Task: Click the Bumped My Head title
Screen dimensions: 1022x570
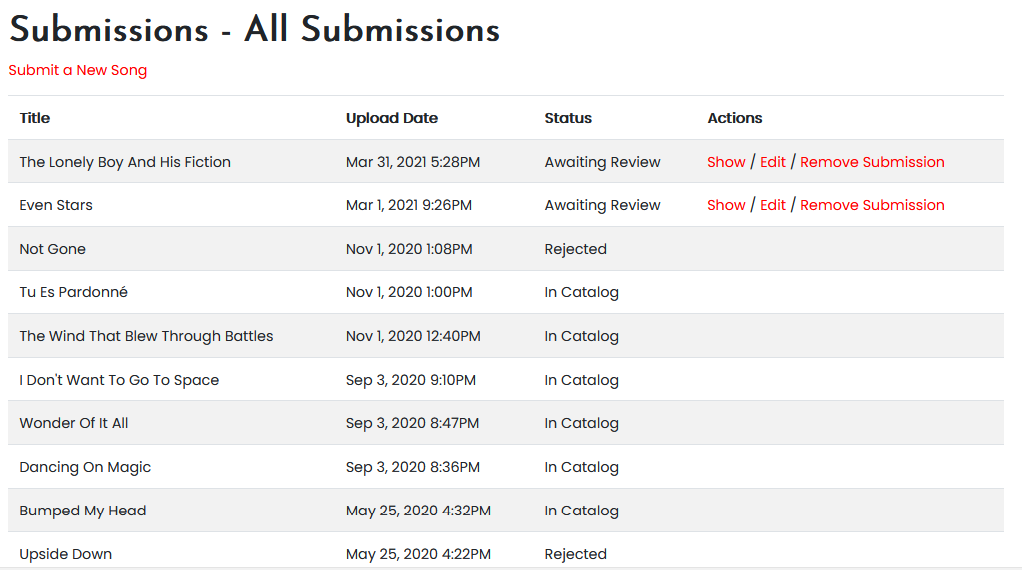Action: tap(83, 511)
